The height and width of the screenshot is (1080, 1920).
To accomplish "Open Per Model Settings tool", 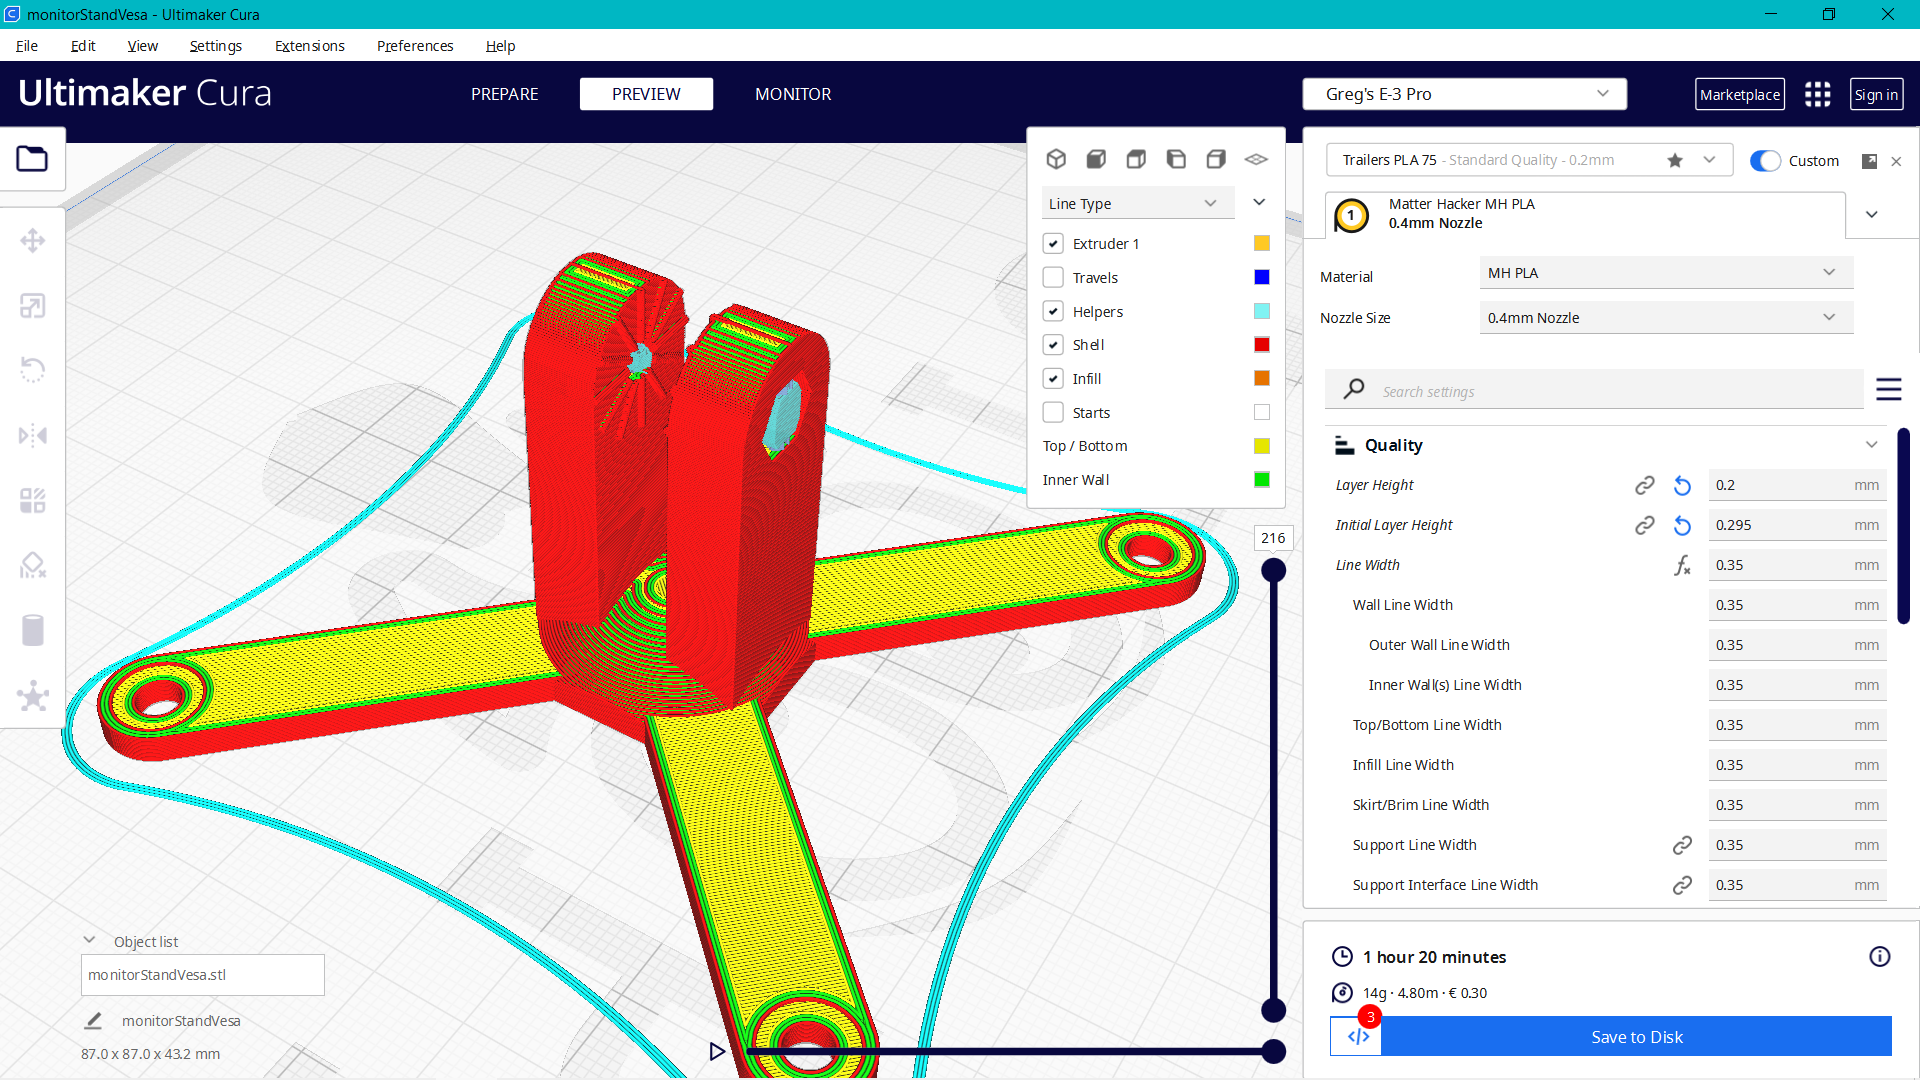I will click(x=32, y=500).
